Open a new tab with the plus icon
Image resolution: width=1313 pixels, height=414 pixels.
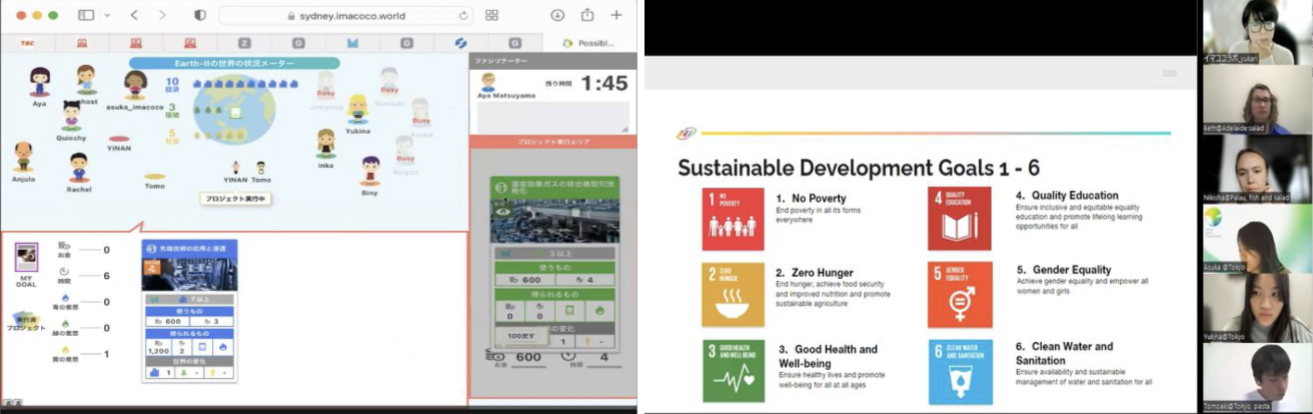click(x=616, y=15)
